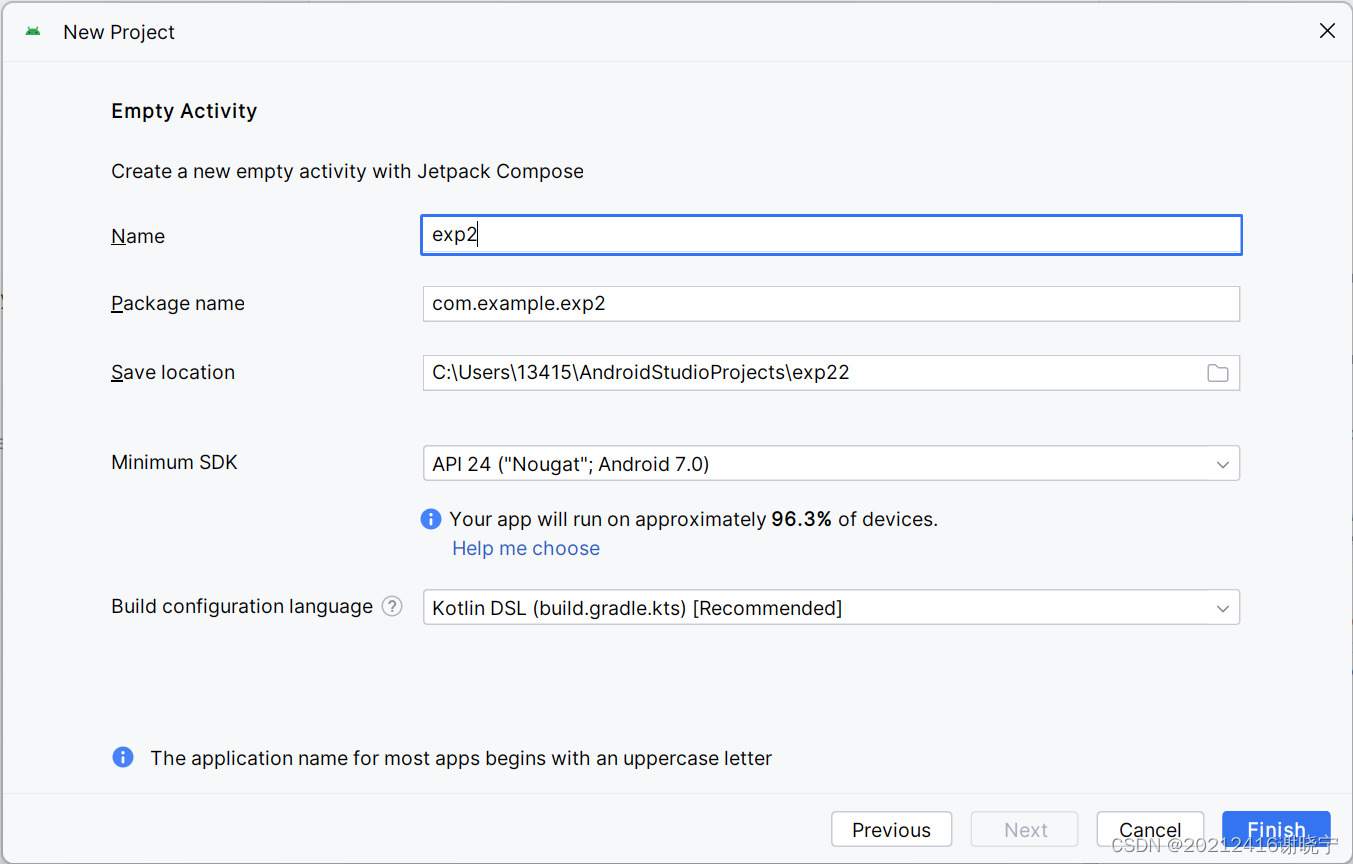Click the Minimum SDK label

174,462
